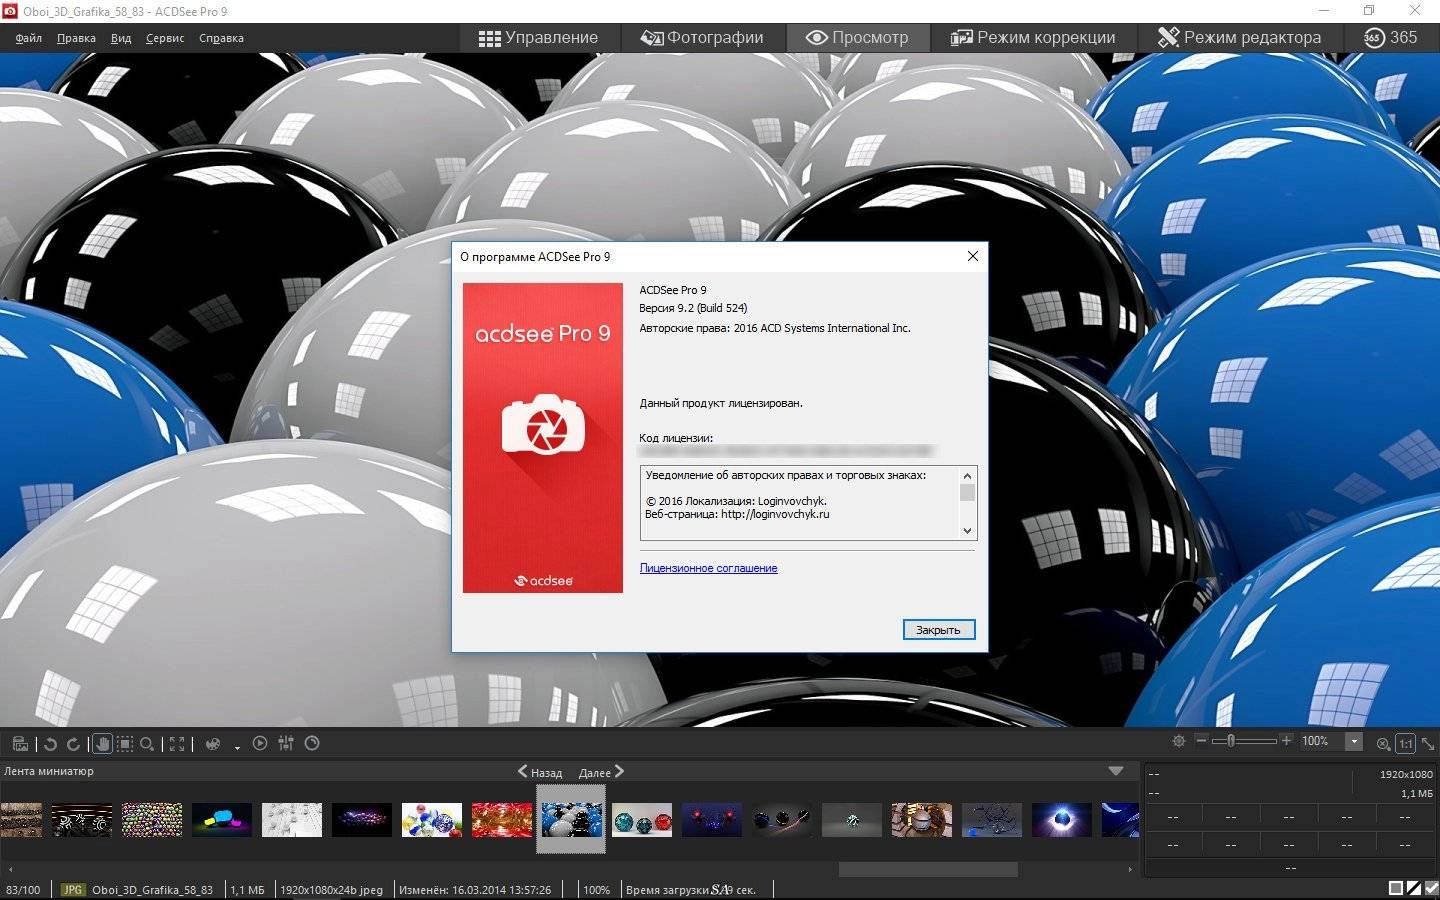The image size is (1440, 900).
Task: Switch to full screen view icon
Action: point(177,743)
